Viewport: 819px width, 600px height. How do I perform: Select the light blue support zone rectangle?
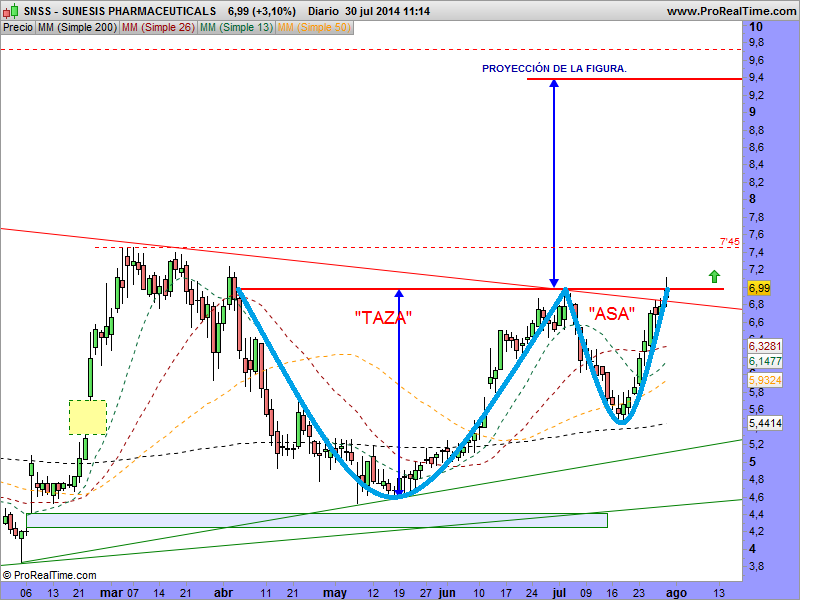317,520
